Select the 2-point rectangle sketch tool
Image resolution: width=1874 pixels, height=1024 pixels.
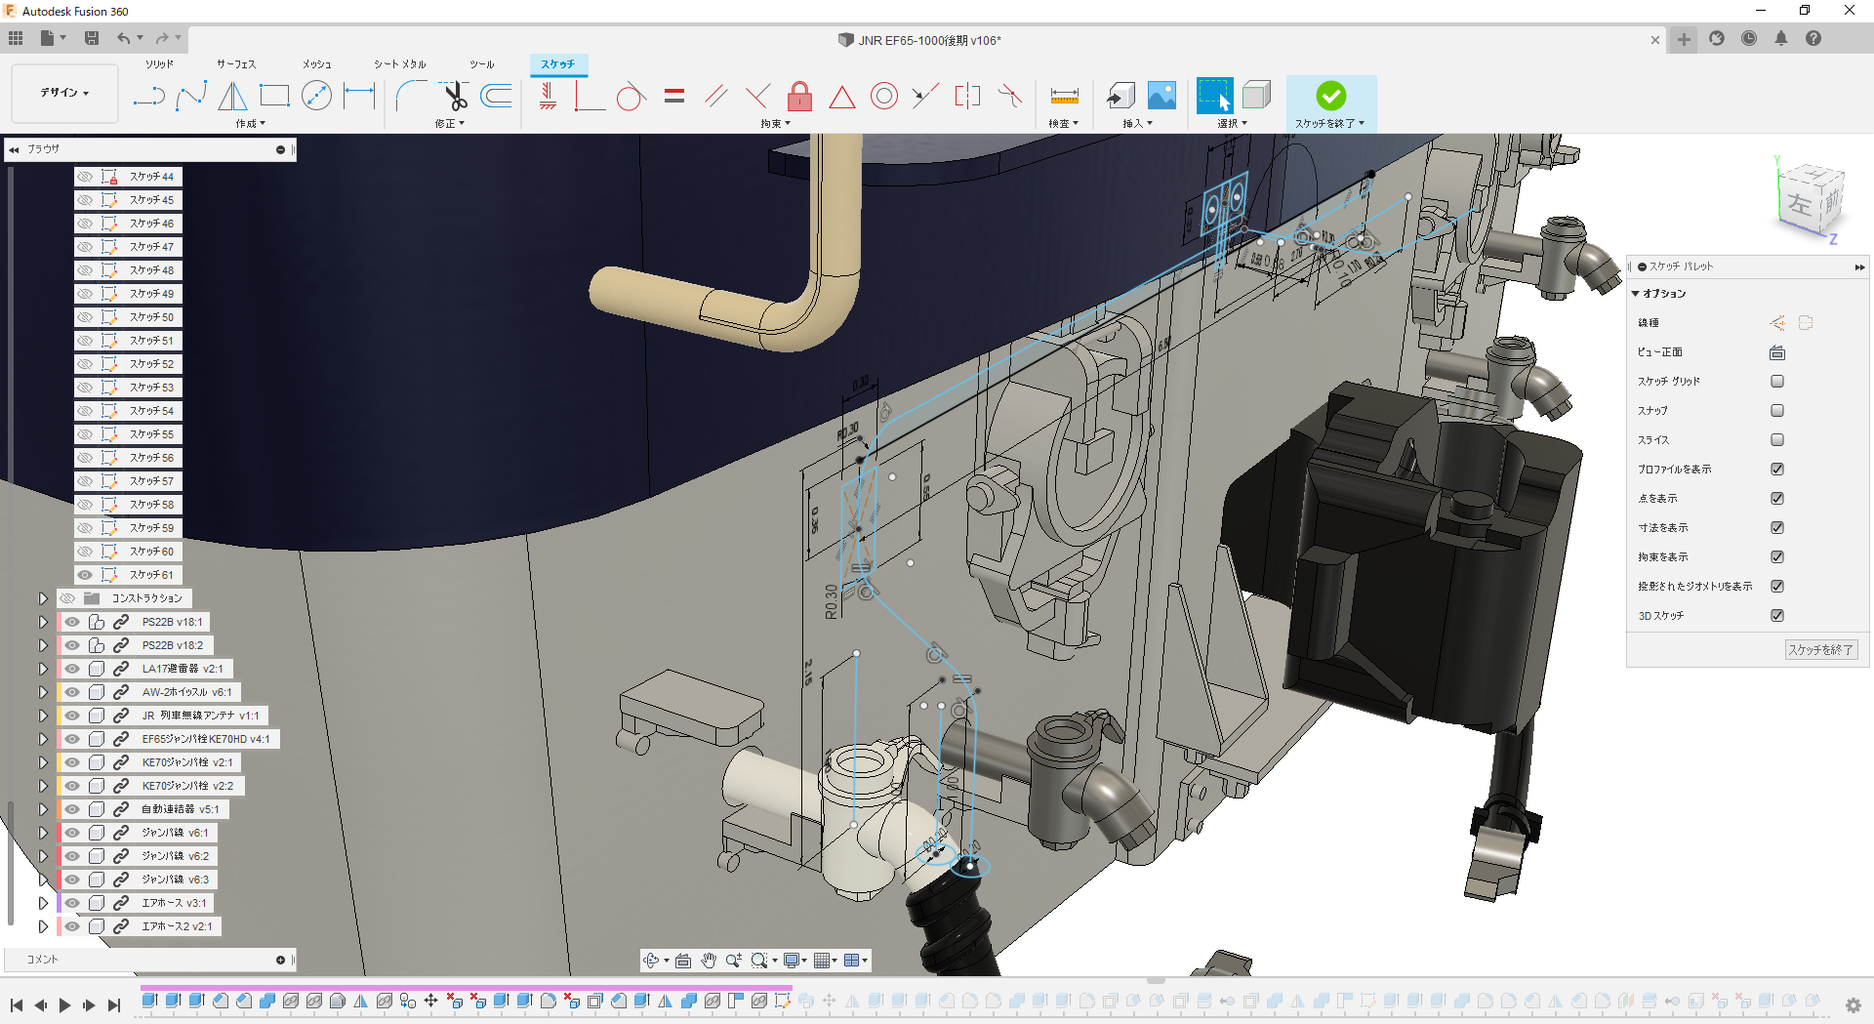(274, 96)
